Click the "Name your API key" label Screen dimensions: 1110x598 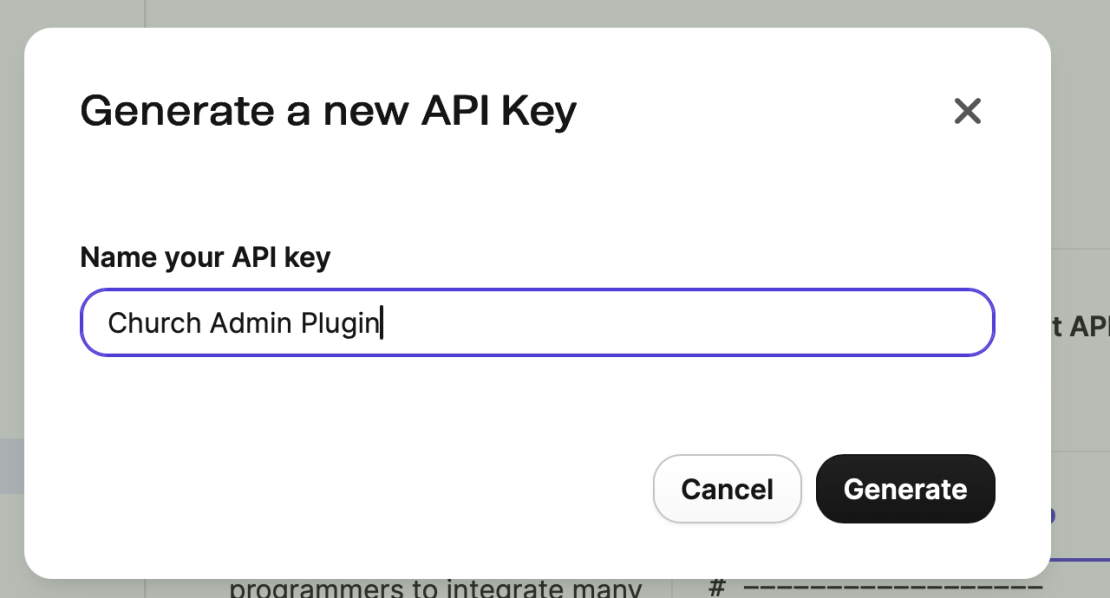(x=205, y=257)
